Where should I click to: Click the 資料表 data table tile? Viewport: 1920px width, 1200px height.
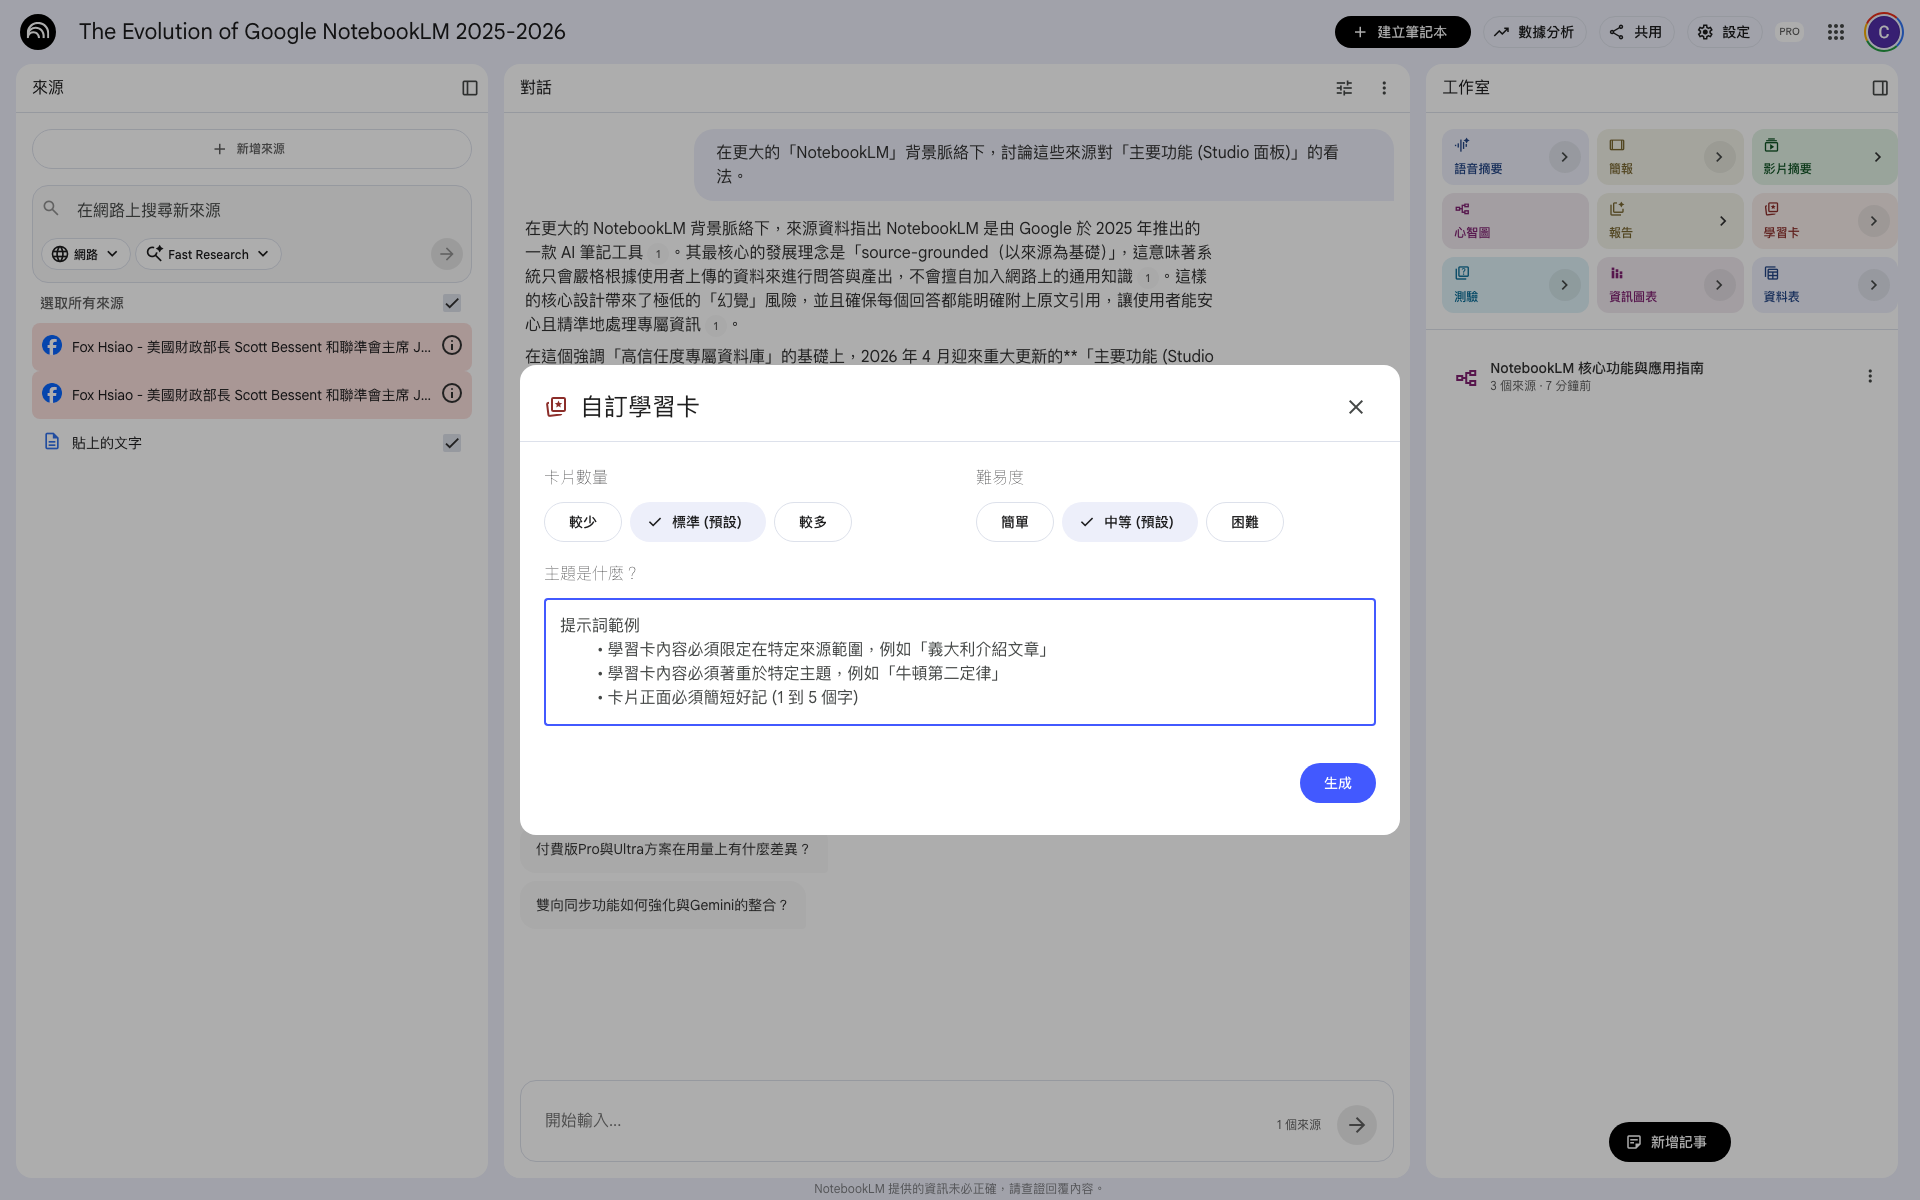coord(1824,285)
